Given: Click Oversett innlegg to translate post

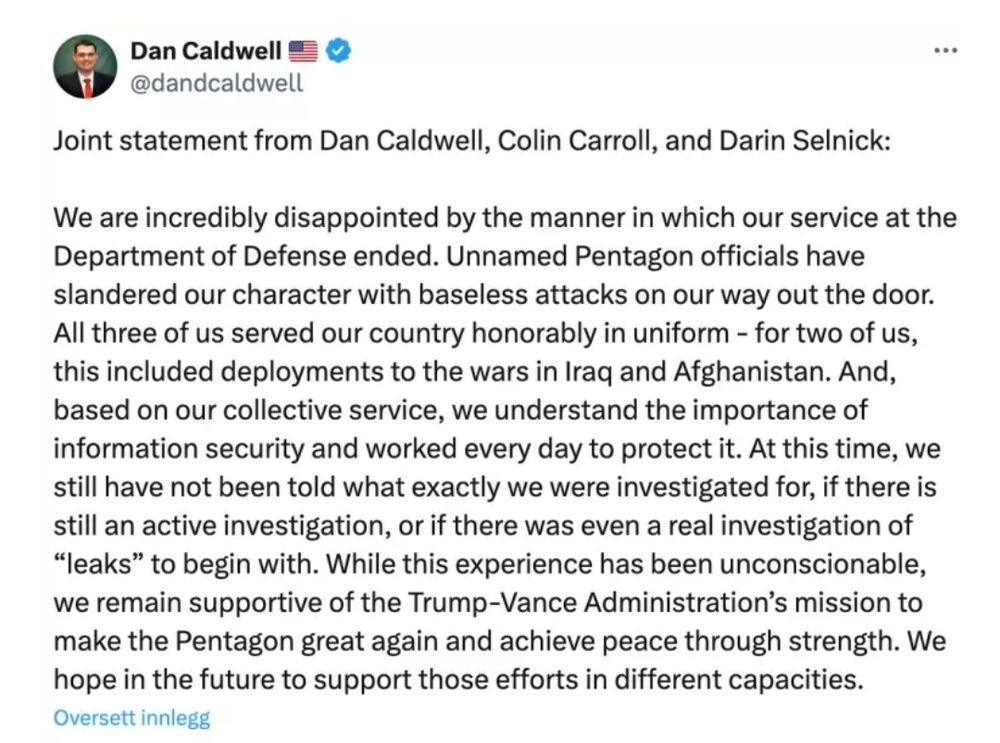Looking at the screenshot, I should (132, 718).
